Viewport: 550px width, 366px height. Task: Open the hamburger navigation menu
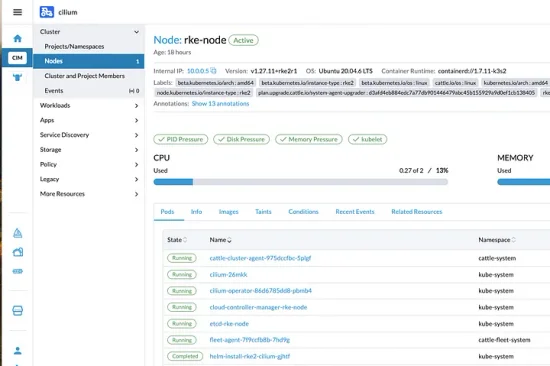[17, 12]
